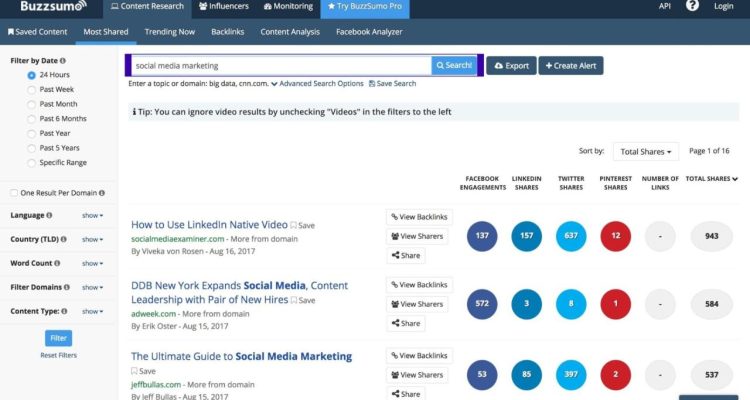Click info icon next to Content Type

click(x=65, y=311)
